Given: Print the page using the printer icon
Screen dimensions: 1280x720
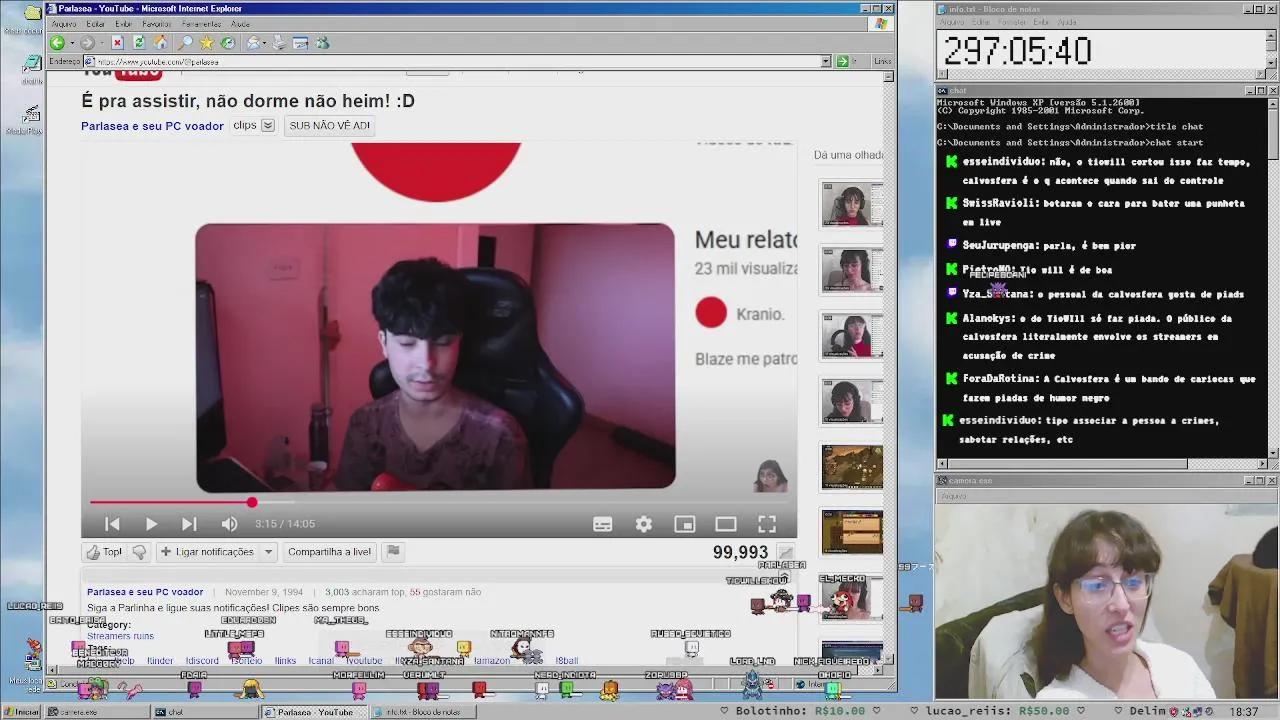Looking at the screenshot, I should coord(278,43).
